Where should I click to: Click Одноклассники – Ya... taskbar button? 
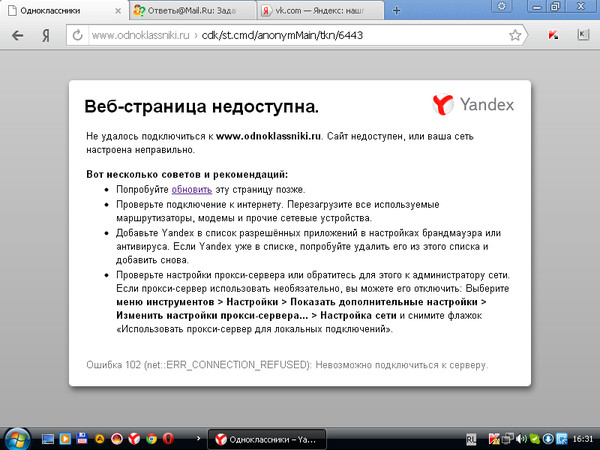click(x=267, y=439)
